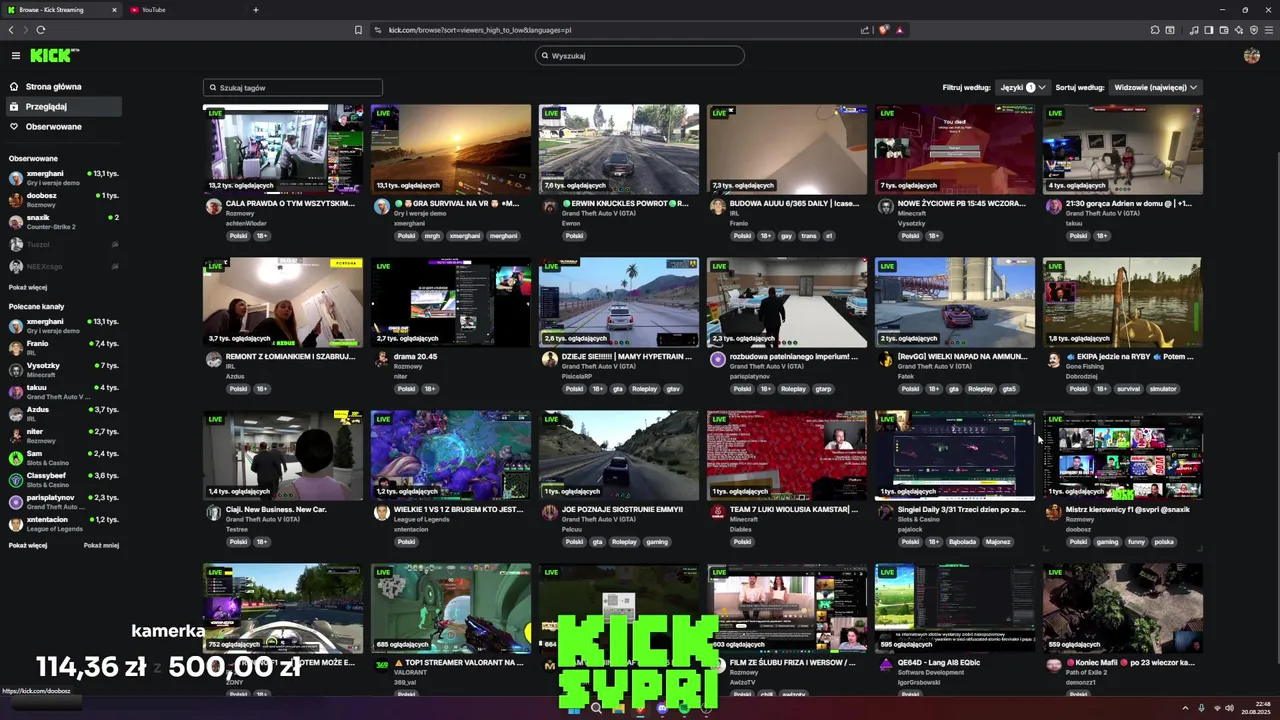The height and width of the screenshot is (720, 1280).
Task: Open NOWE ŻYCIOWE PB Minecraft thumbnail
Action: [x=955, y=149]
